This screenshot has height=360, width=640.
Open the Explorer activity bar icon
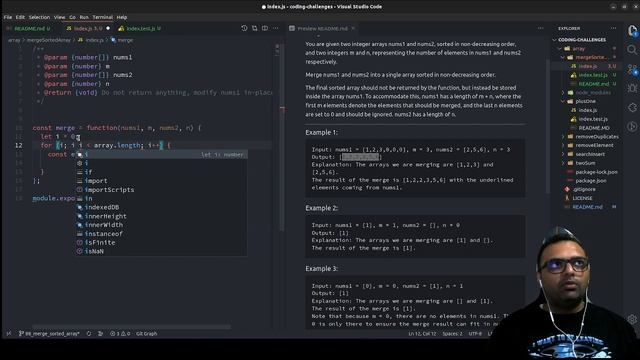632,31
